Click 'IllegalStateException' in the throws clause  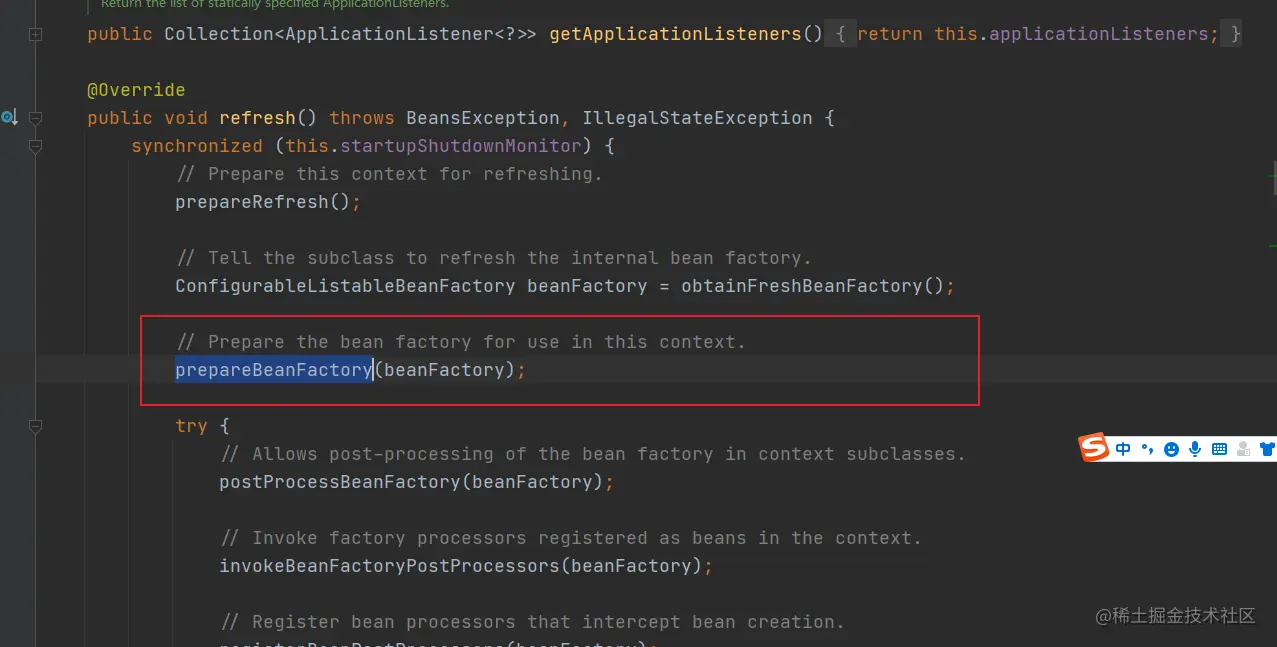(697, 118)
